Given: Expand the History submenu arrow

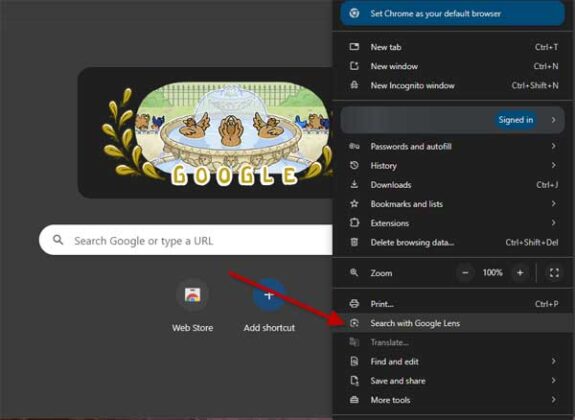Looking at the screenshot, I should point(554,165).
